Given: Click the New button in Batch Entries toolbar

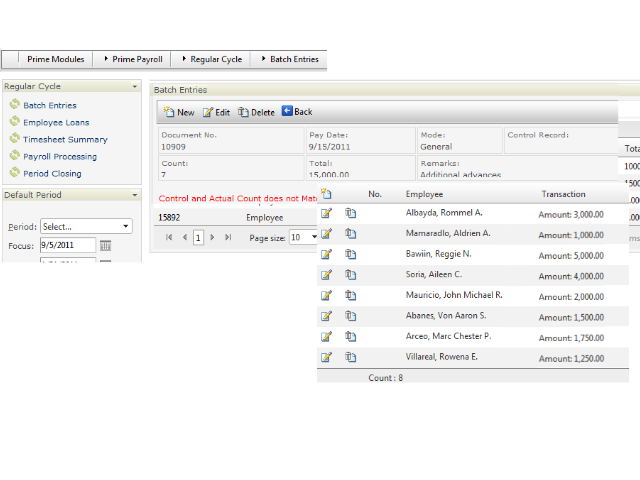Looking at the screenshot, I should tap(179, 112).
